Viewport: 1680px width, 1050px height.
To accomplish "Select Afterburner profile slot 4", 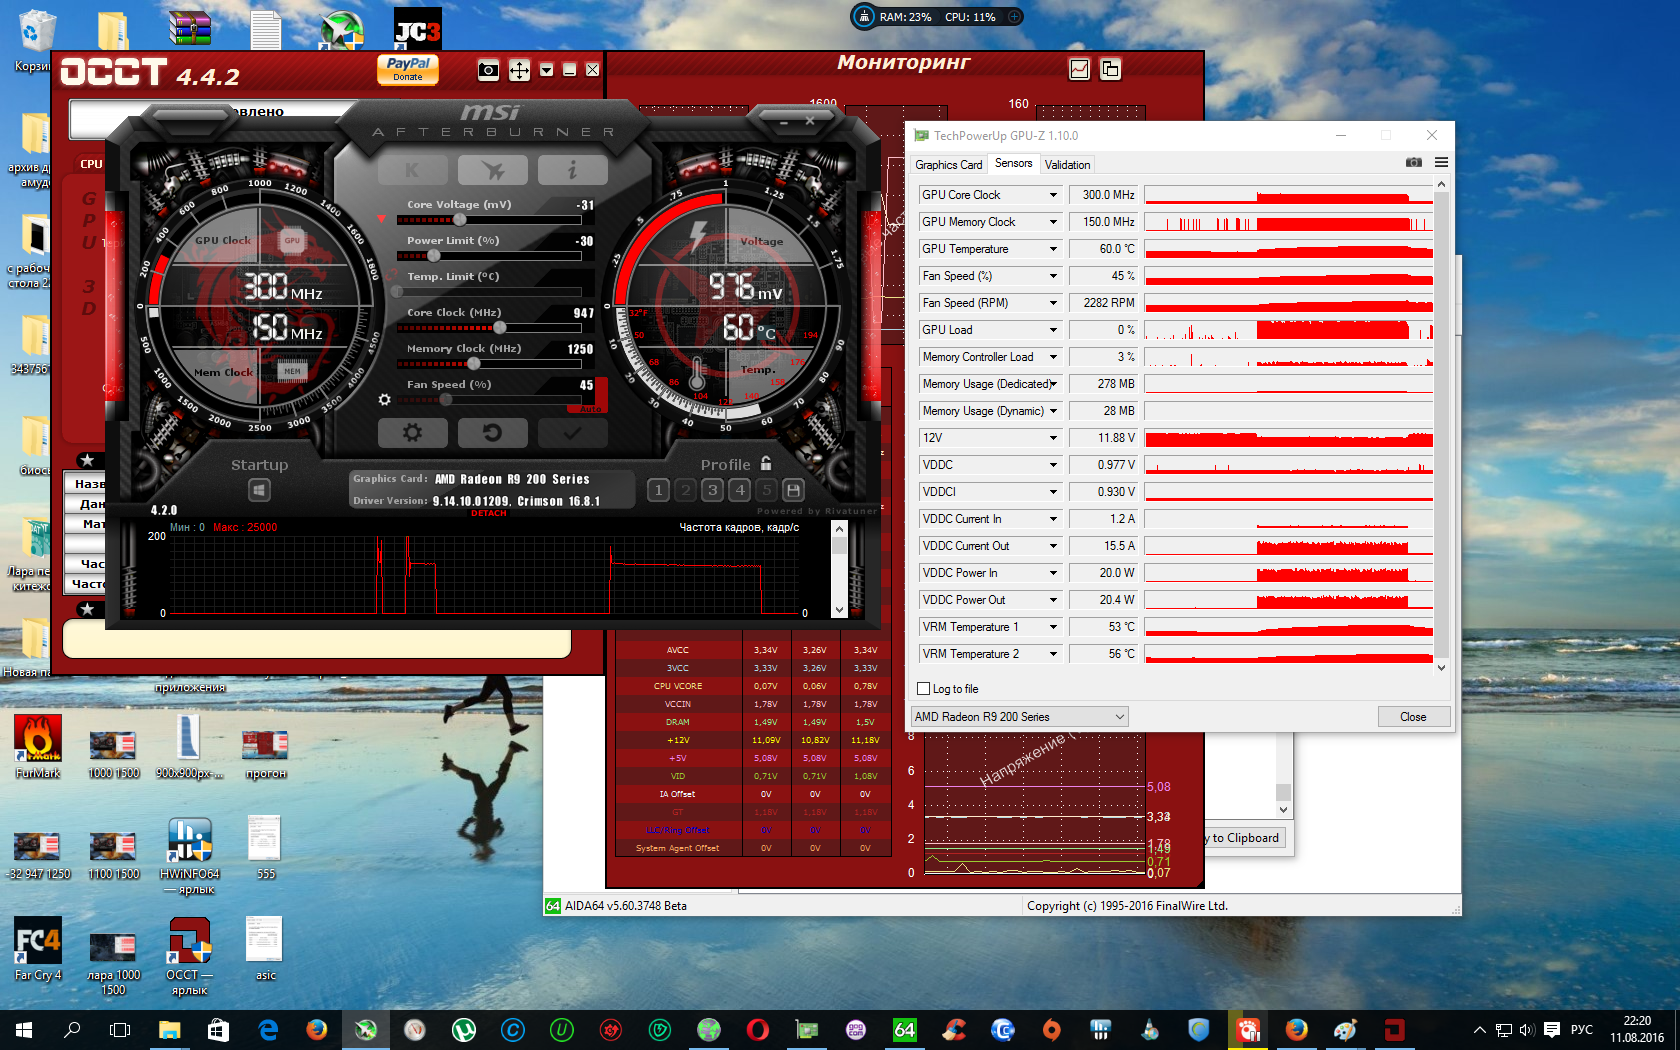I will [x=740, y=490].
